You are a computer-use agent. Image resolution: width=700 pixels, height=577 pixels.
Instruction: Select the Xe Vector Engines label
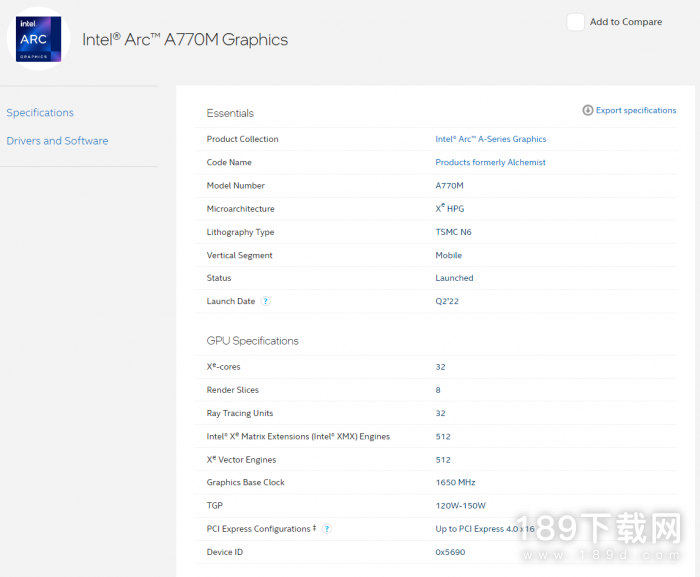click(x=241, y=460)
